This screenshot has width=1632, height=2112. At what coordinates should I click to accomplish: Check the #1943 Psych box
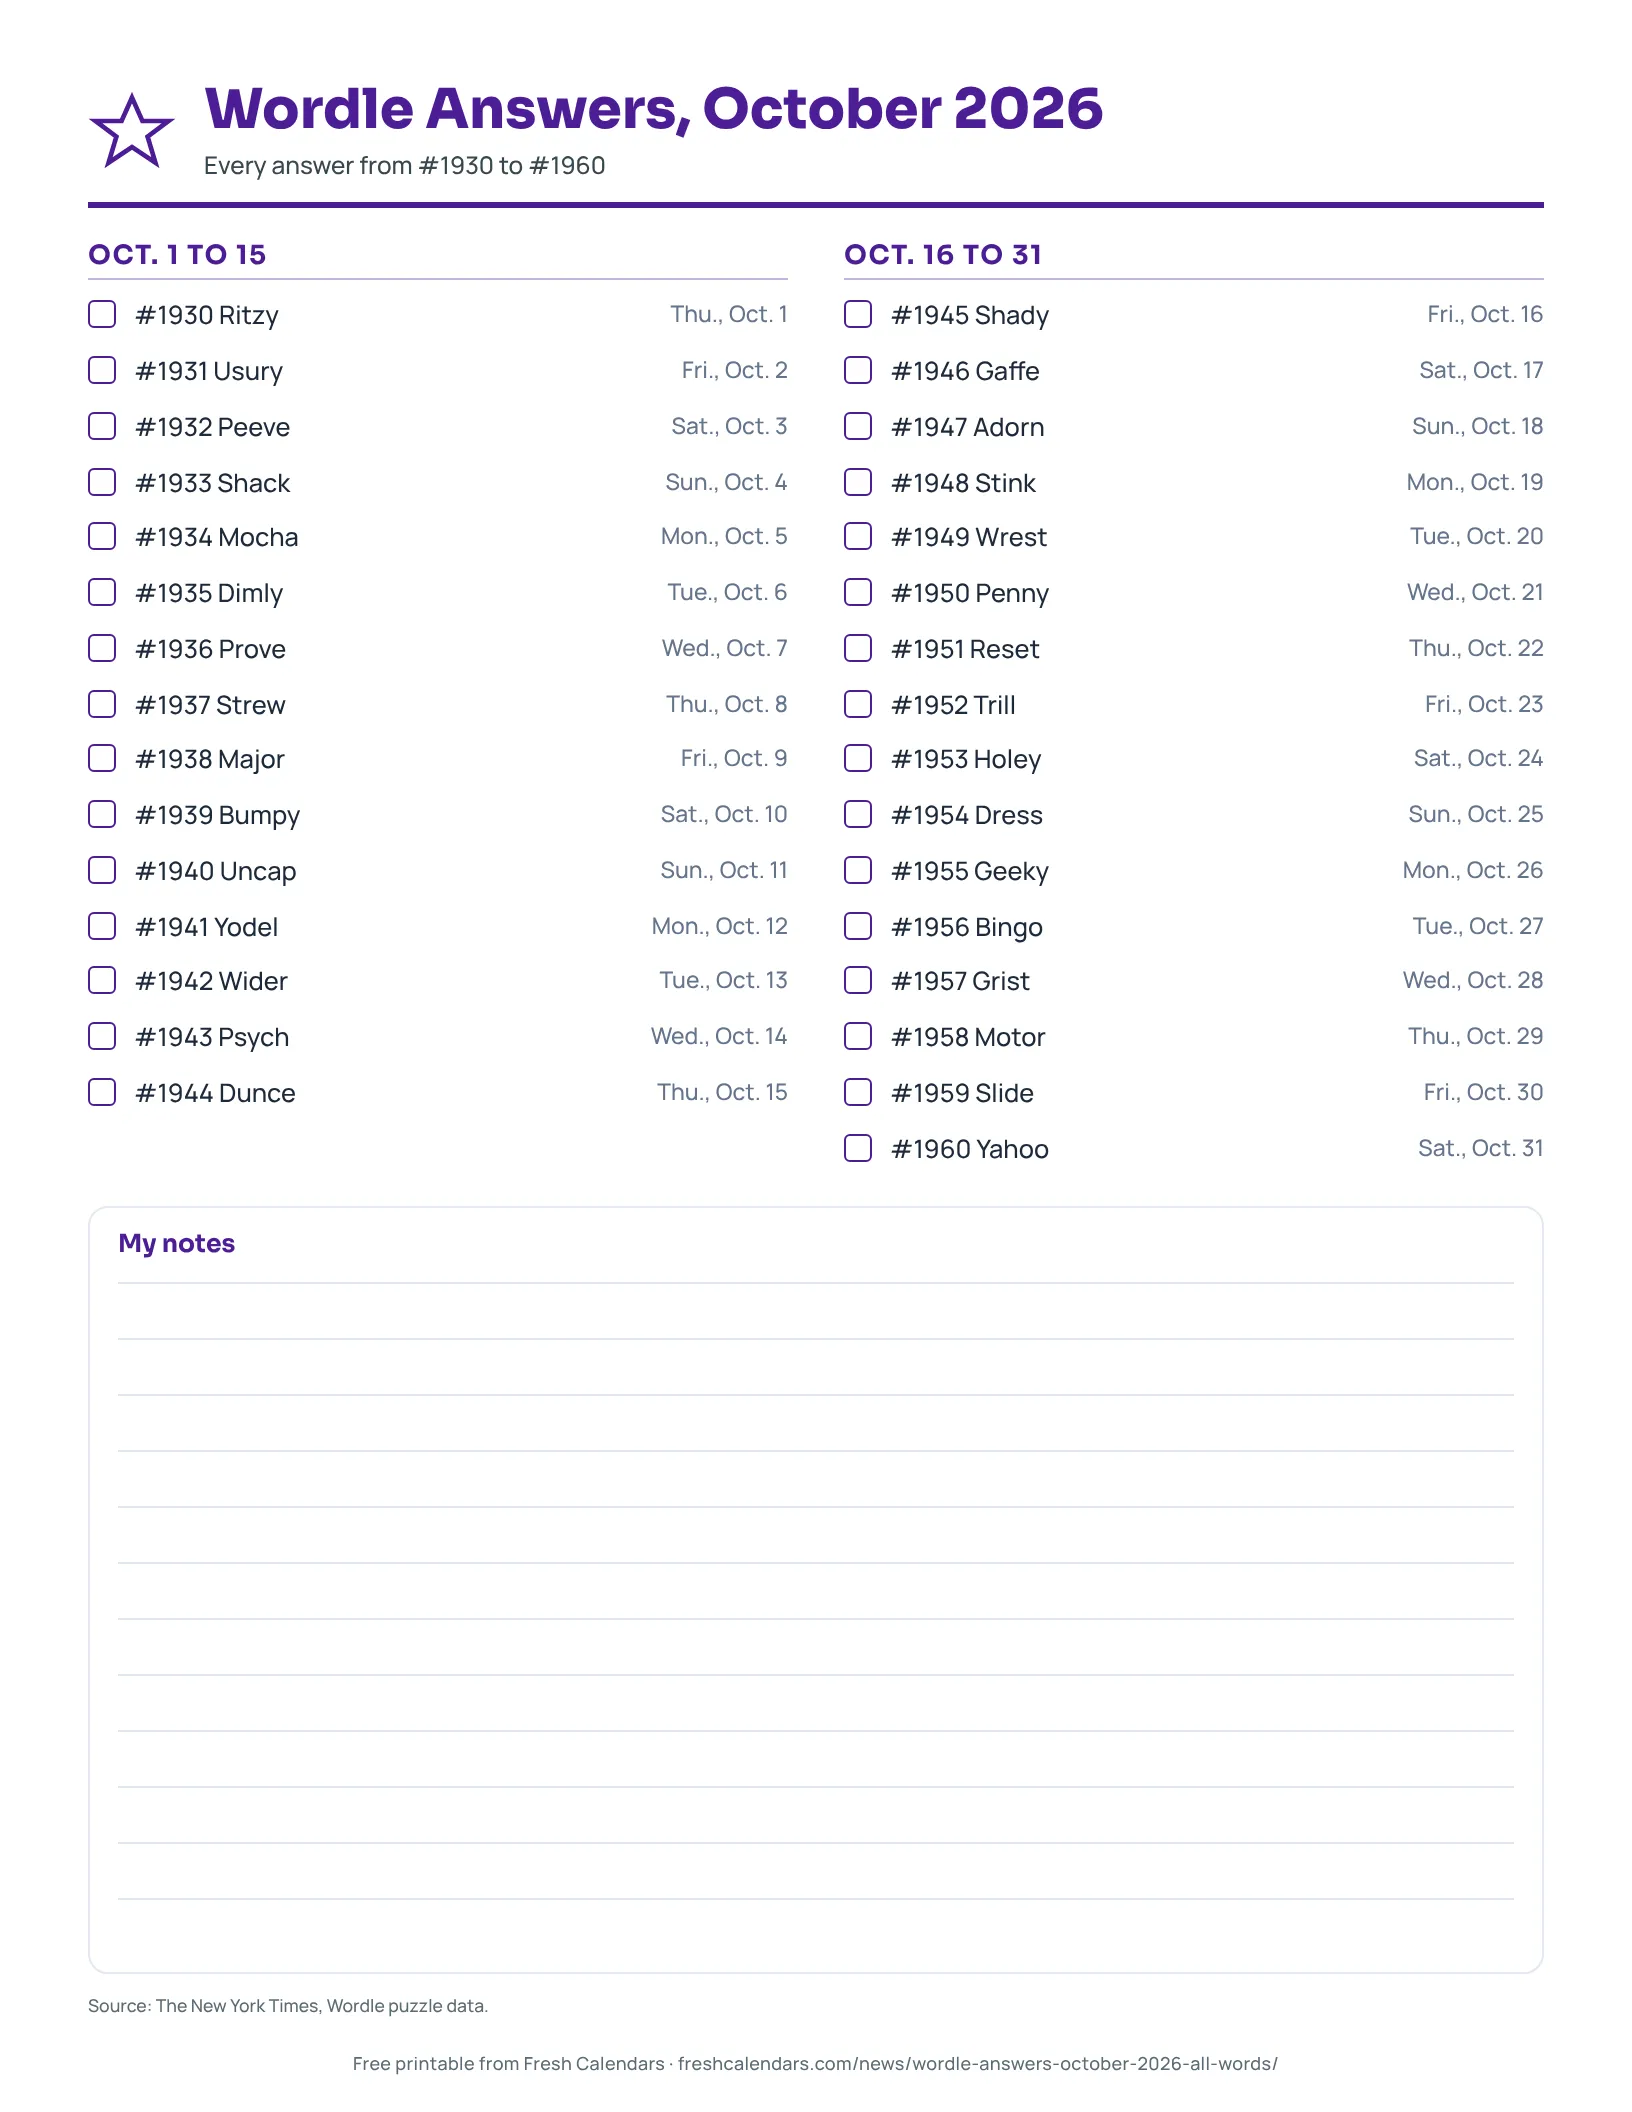(102, 1036)
